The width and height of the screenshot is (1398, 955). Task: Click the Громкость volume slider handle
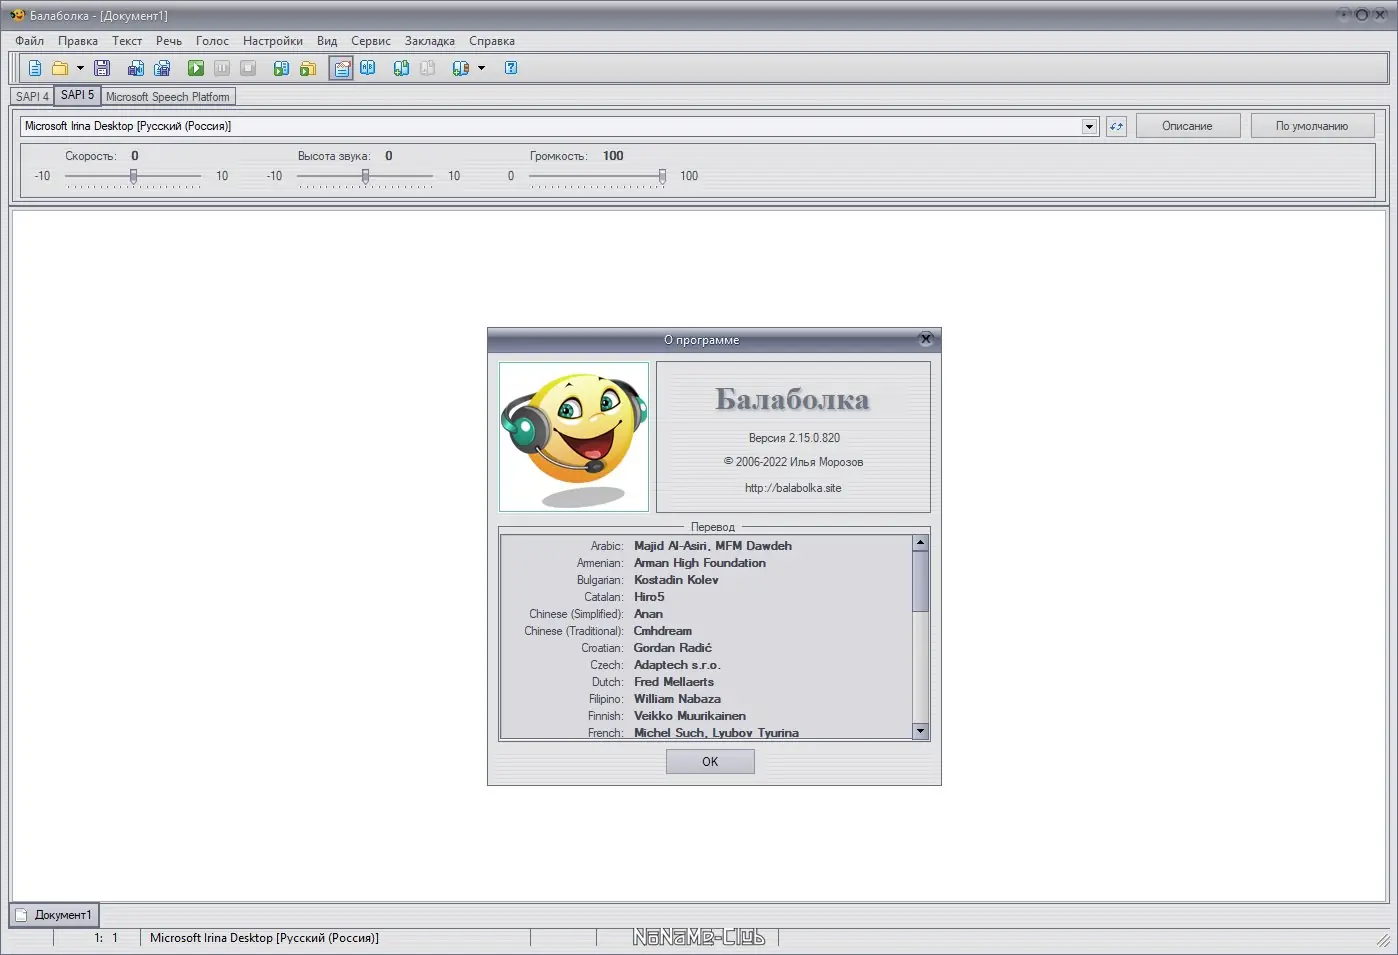click(662, 176)
